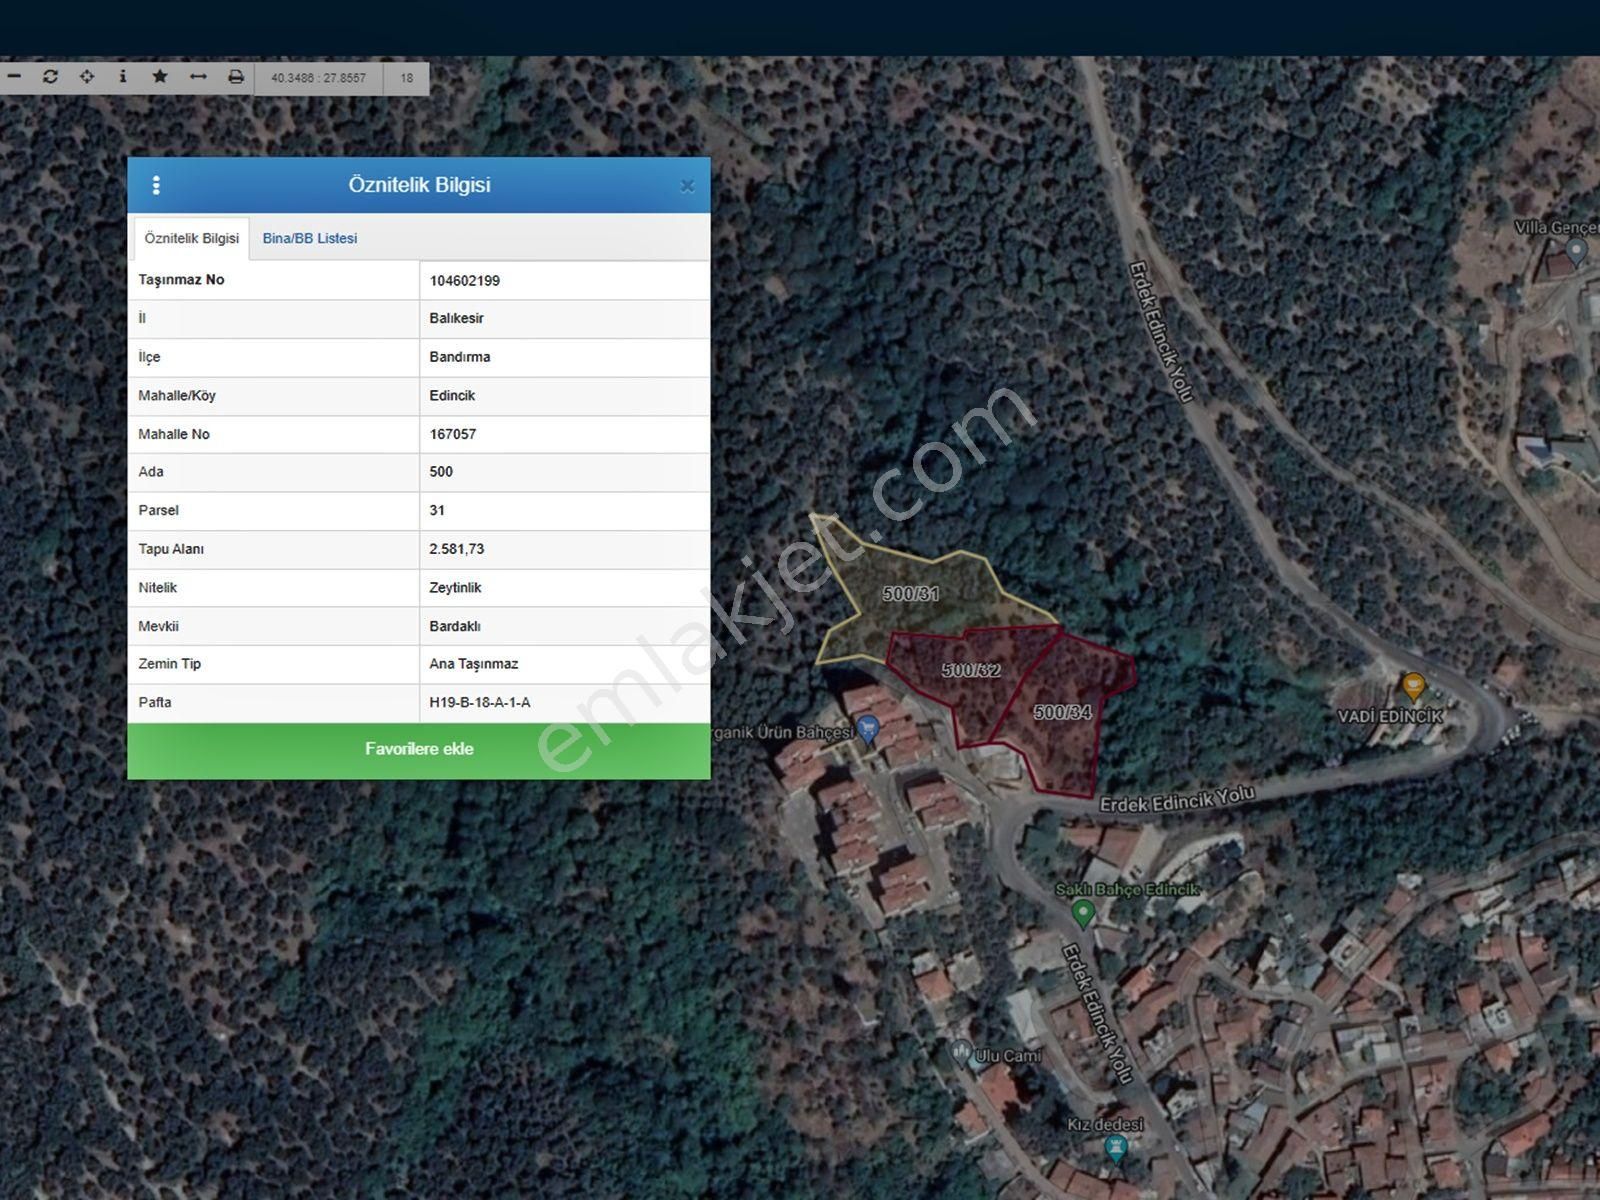The width and height of the screenshot is (1600, 1200).
Task: Click the Ulu Cami map marker
Action: click(961, 1053)
